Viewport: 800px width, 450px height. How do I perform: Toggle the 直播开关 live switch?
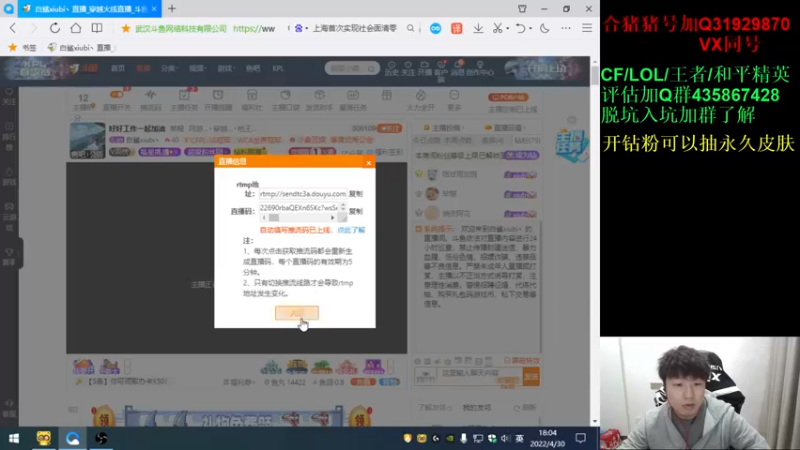coord(117,100)
